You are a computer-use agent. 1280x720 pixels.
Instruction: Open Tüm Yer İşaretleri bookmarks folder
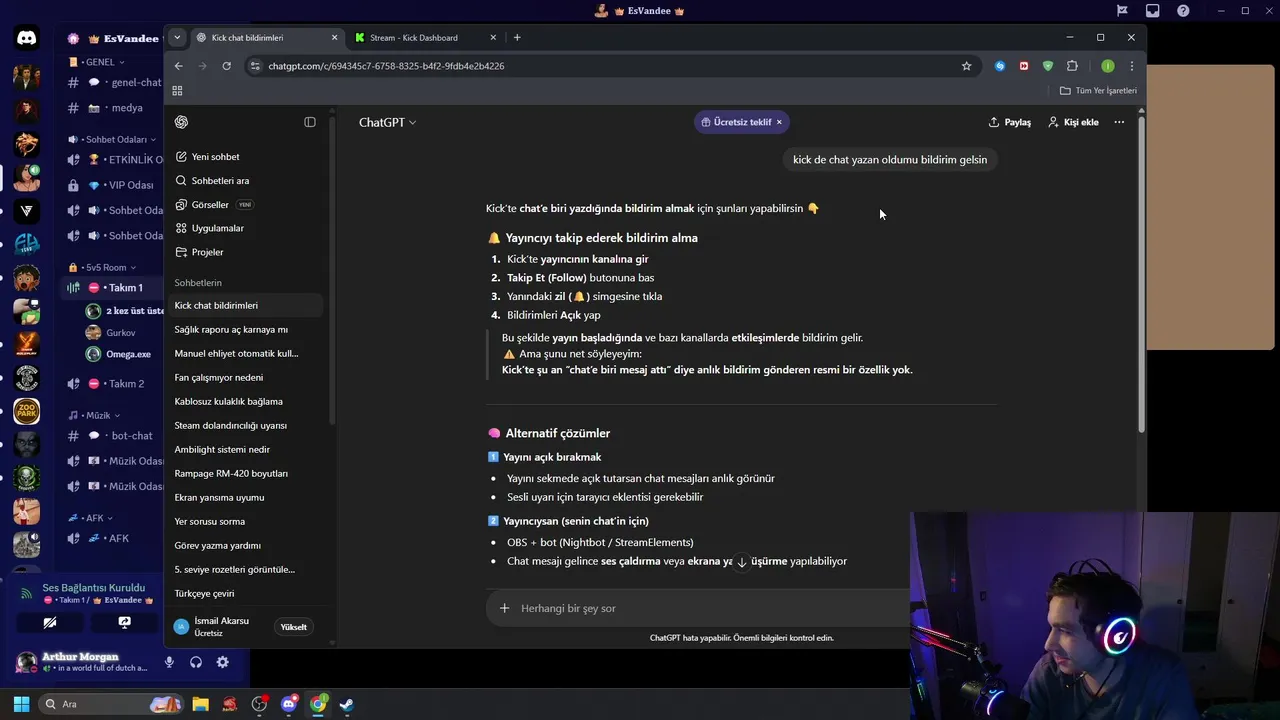[x=1098, y=90]
